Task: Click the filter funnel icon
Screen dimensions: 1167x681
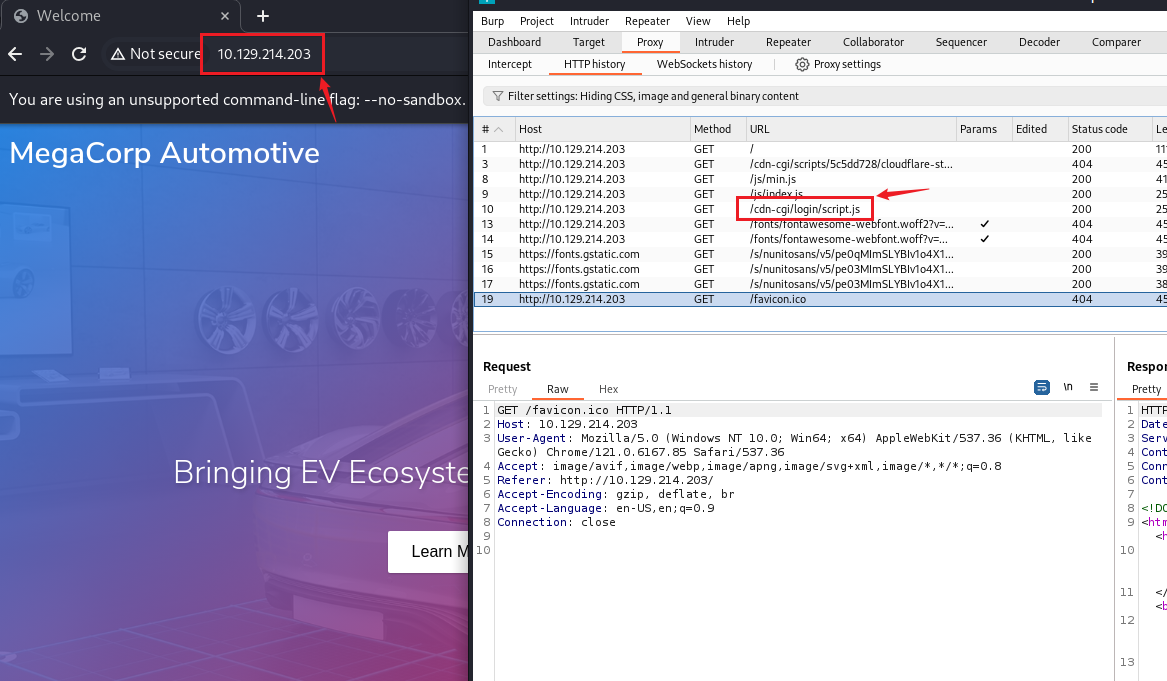Action: pos(498,96)
